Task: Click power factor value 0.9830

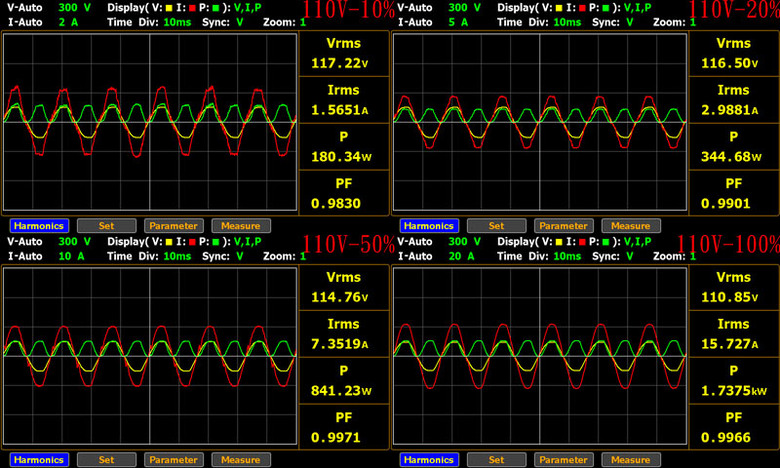Action: [x=336, y=203]
